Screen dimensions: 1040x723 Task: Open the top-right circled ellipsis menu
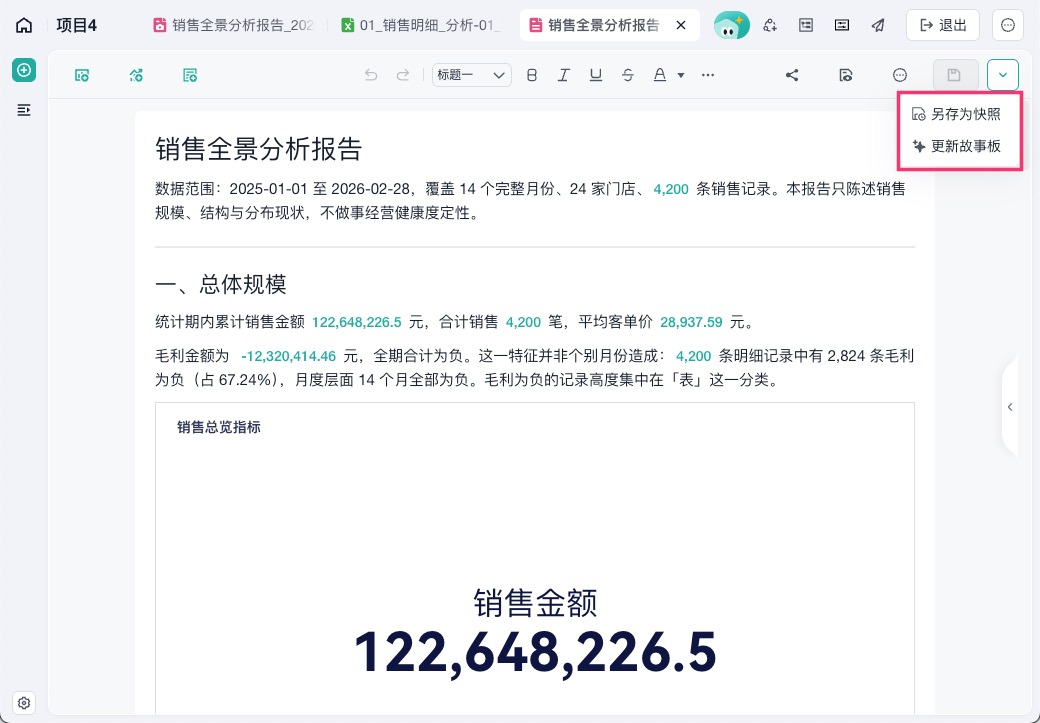coord(1008,26)
